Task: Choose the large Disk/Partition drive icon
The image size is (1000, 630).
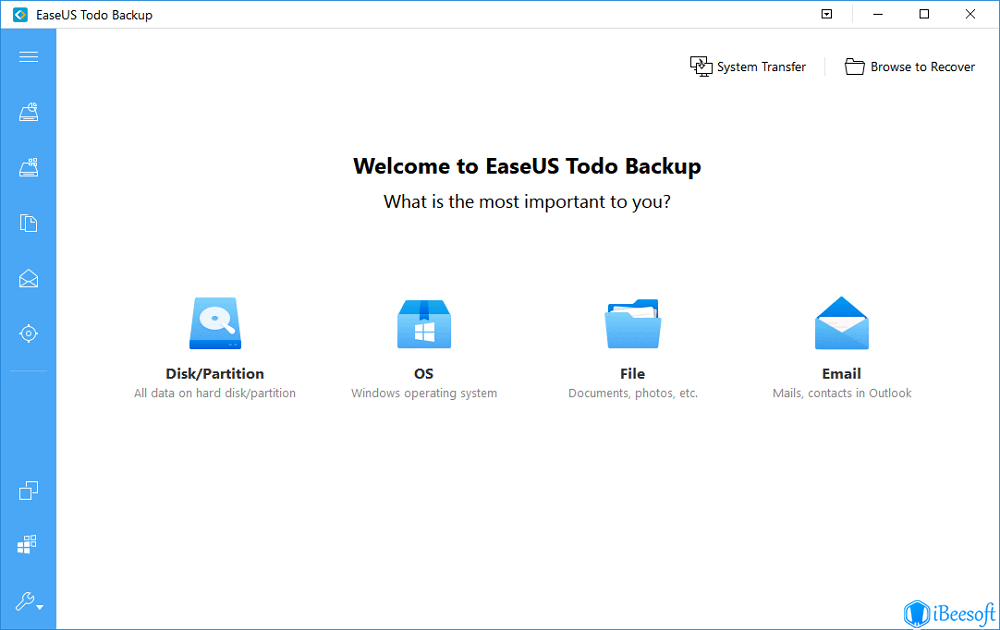Action: (215, 323)
